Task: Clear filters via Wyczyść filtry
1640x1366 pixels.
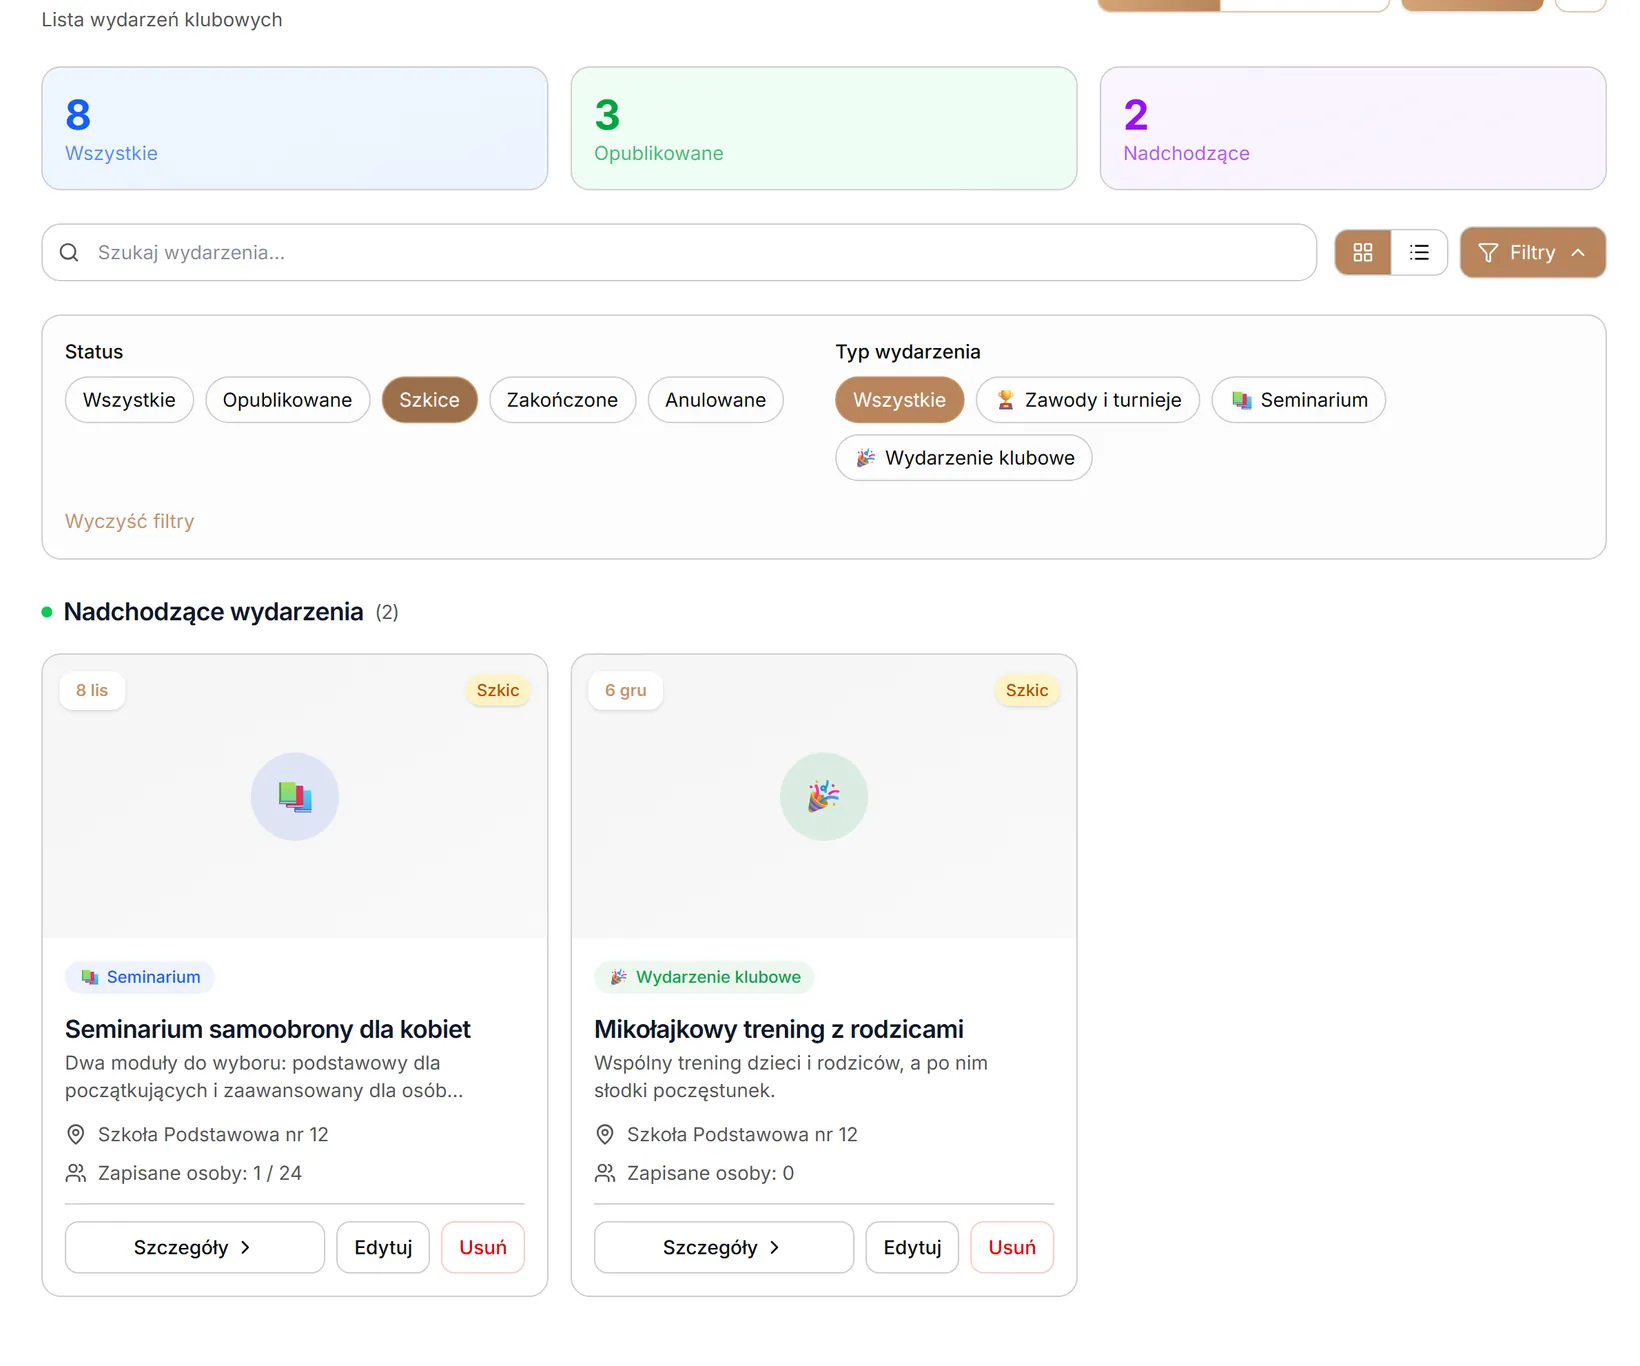Action: tap(129, 521)
